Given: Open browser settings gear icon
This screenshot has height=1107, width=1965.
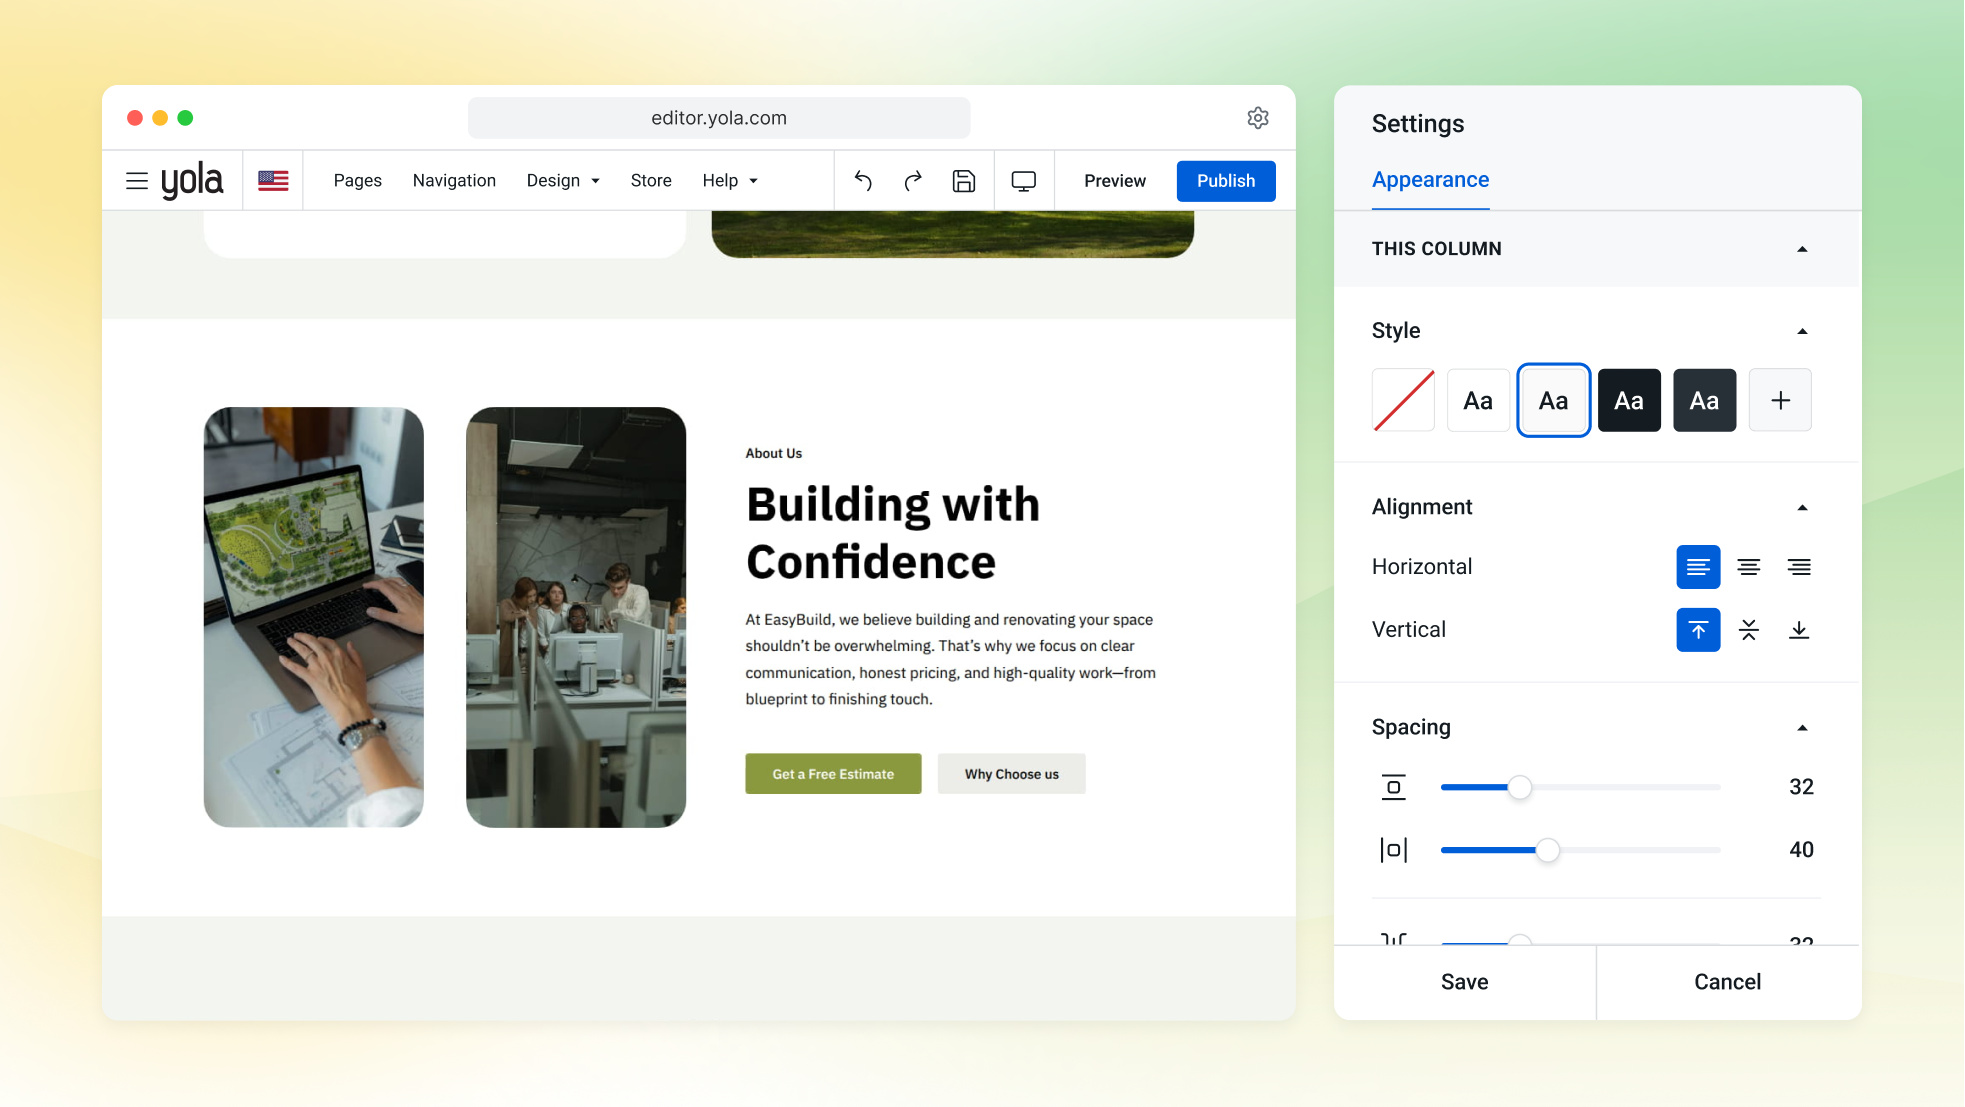Looking at the screenshot, I should (x=1258, y=118).
